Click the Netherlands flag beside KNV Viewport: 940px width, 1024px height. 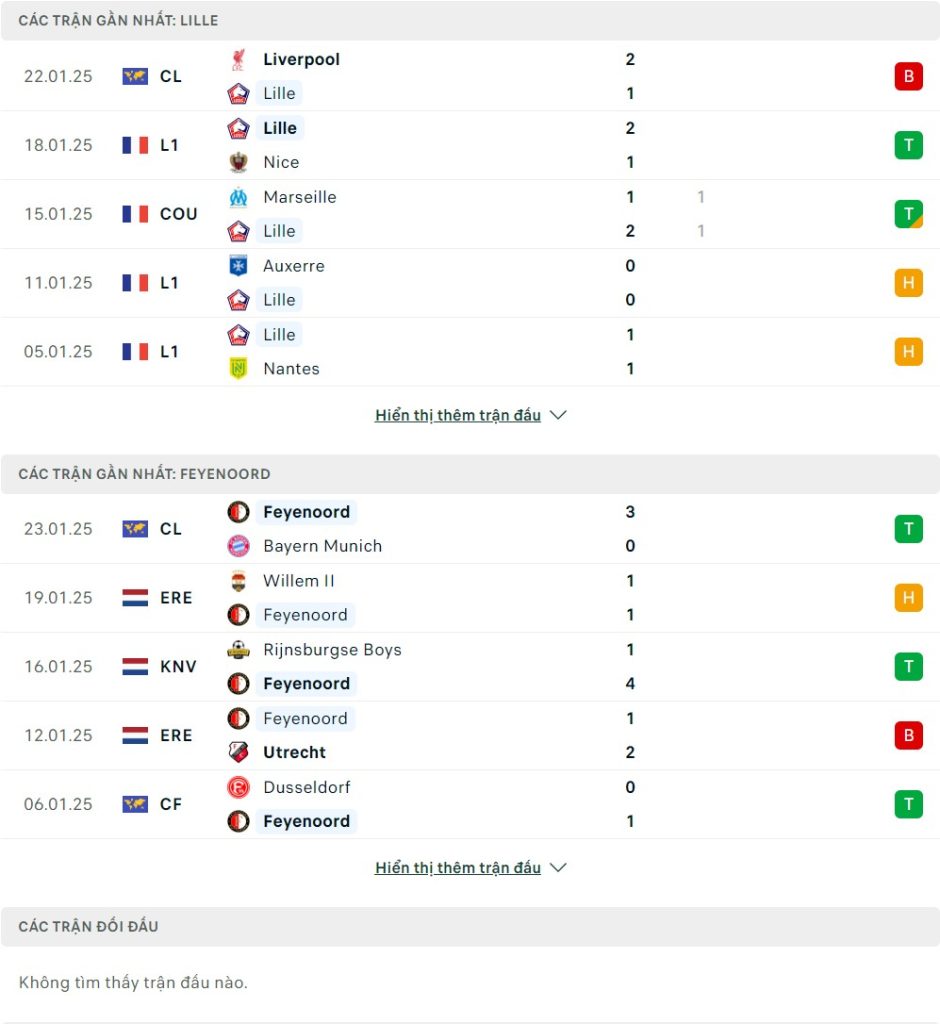pyautogui.click(x=135, y=667)
